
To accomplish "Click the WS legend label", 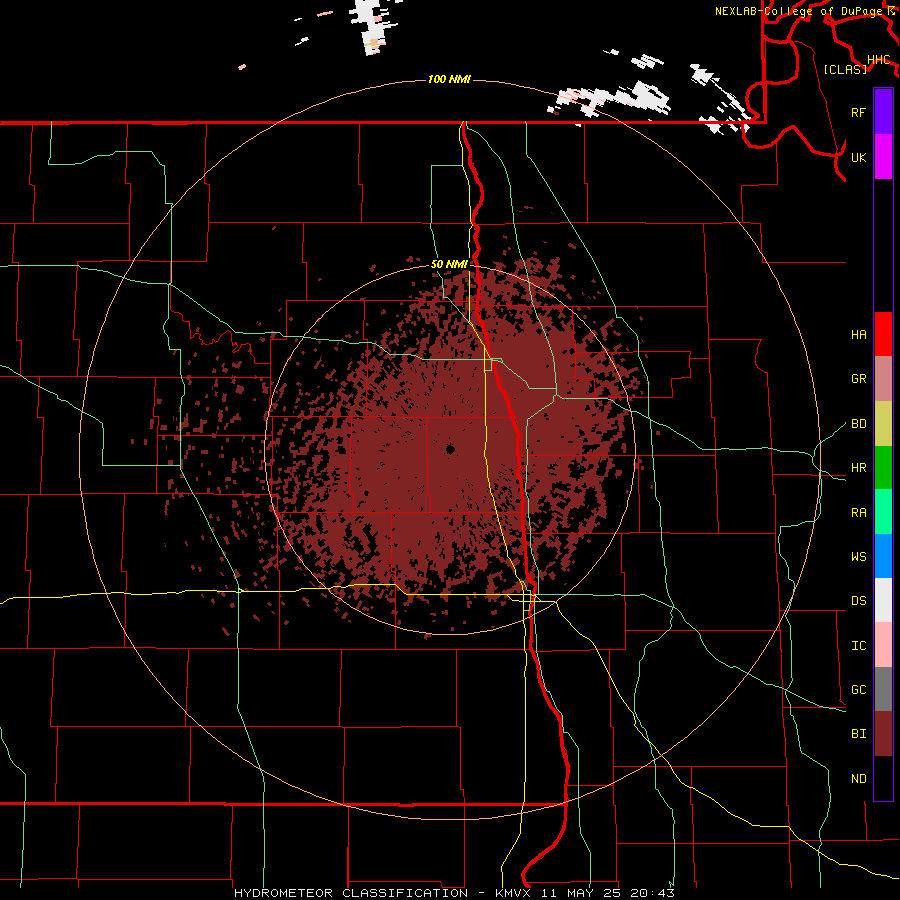I will [x=858, y=556].
